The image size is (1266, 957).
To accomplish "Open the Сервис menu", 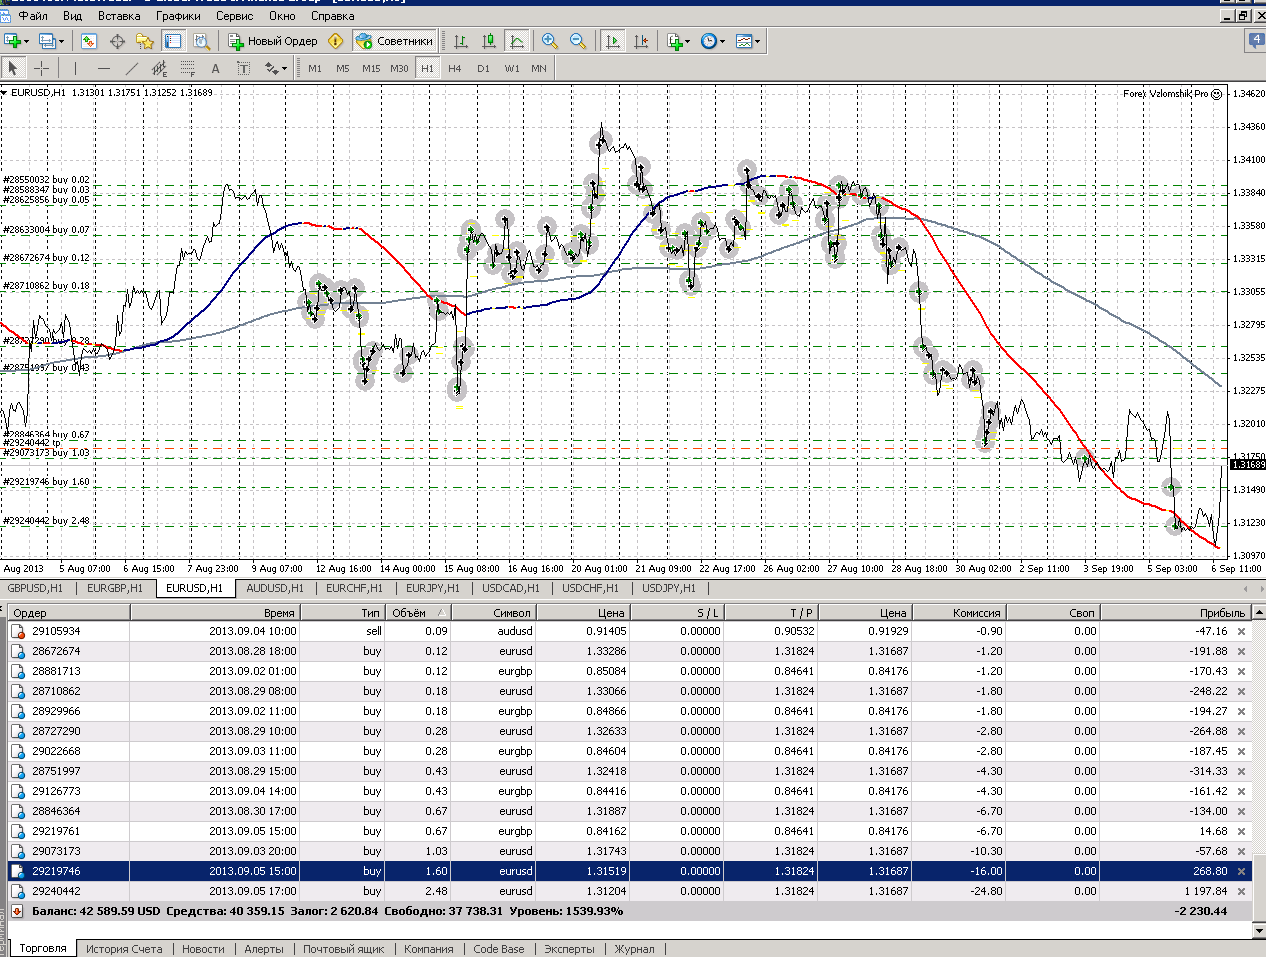I will (x=235, y=15).
